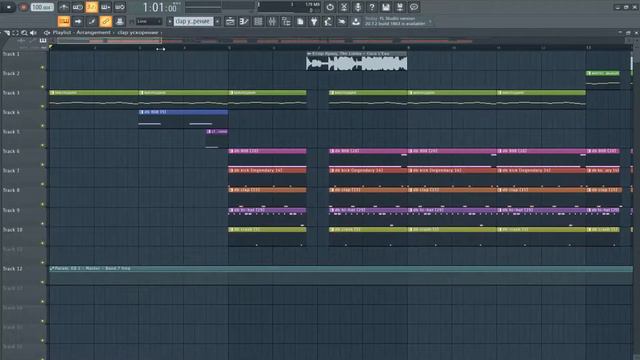Click the stamp-shaped icon after link button
Viewport: 640px width, 360px height.
[x=120, y=21]
